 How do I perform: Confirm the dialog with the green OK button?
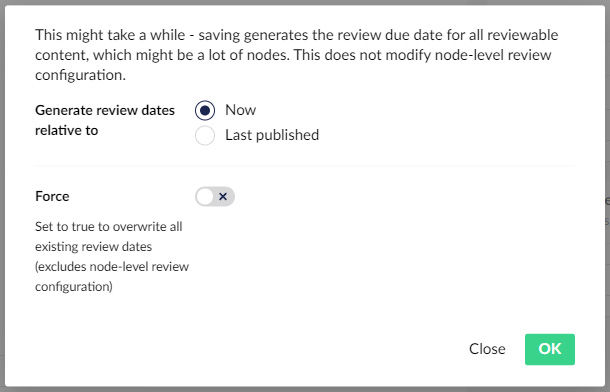click(x=550, y=349)
